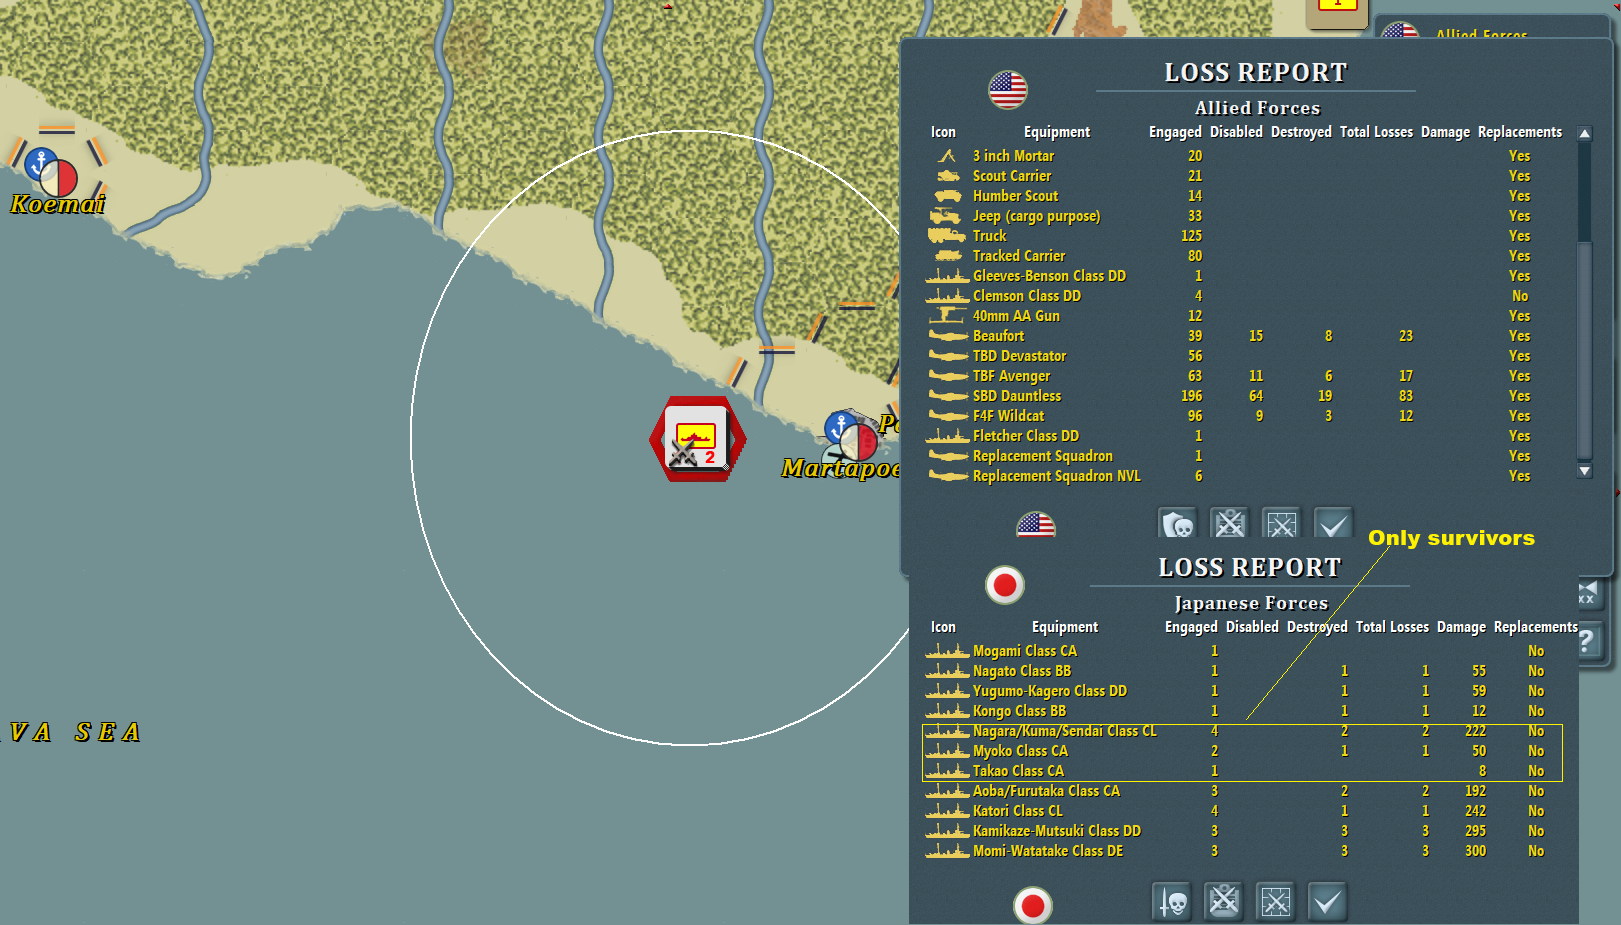
Task: Click the Truck equipment icon
Action: pos(946,236)
